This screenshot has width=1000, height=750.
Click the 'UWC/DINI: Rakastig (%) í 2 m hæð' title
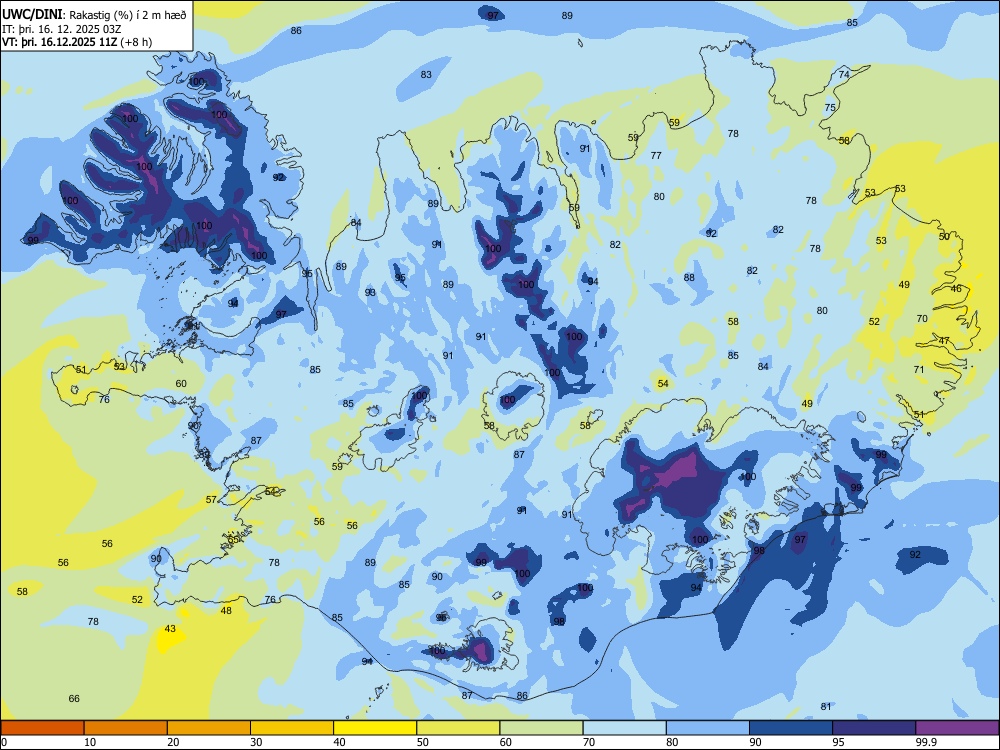click(x=94, y=15)
